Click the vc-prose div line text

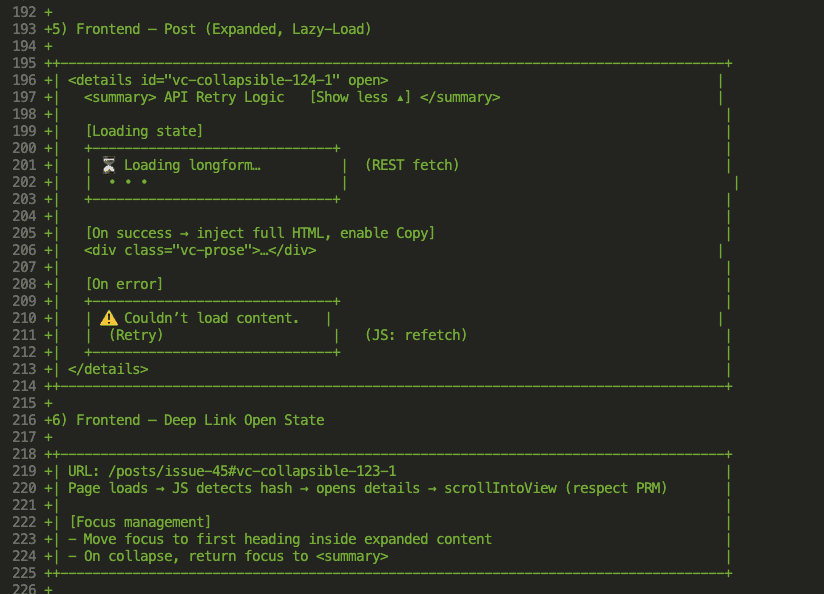coord(200,250)
